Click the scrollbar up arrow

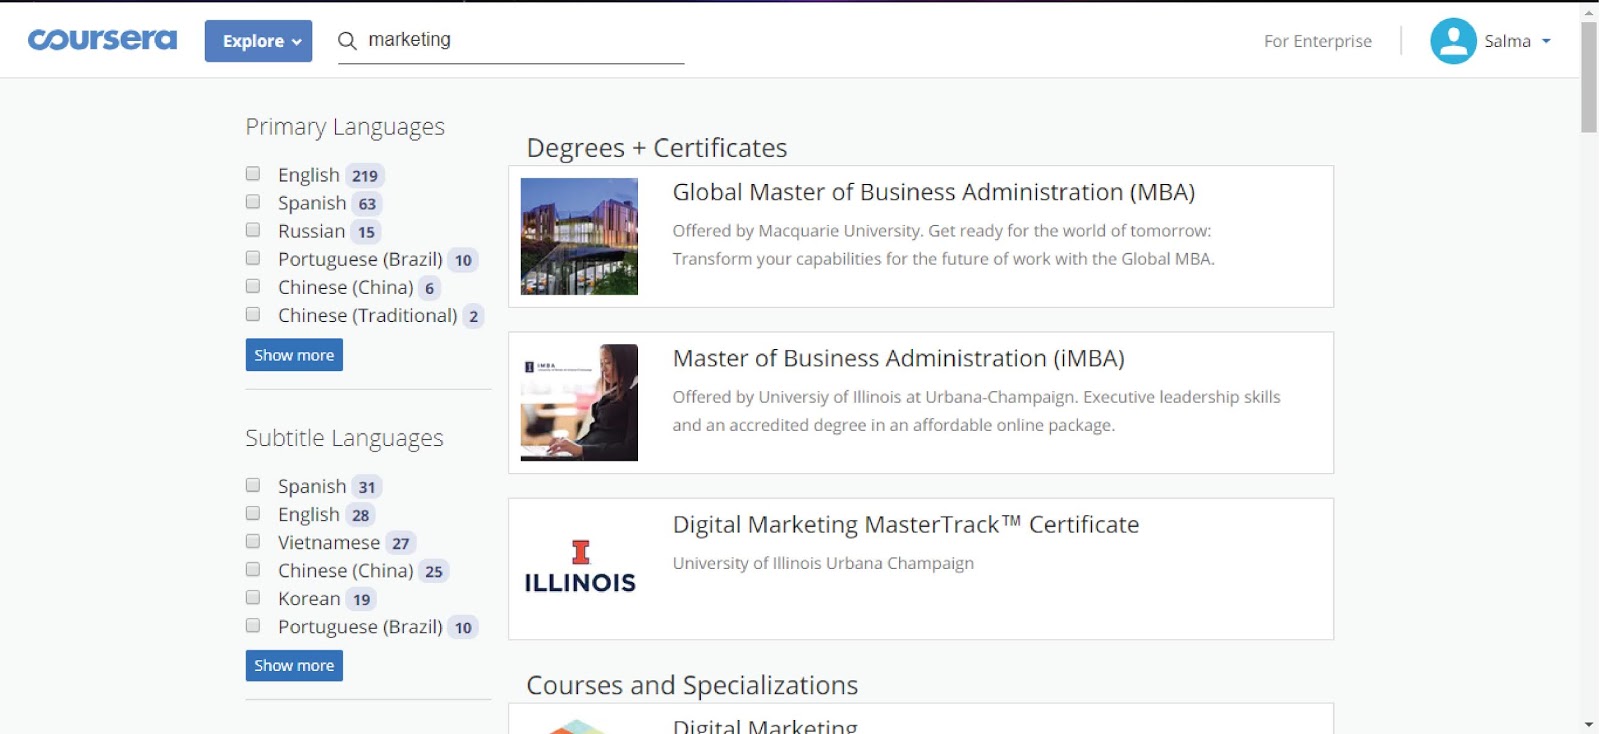(x=1589, y=12)
